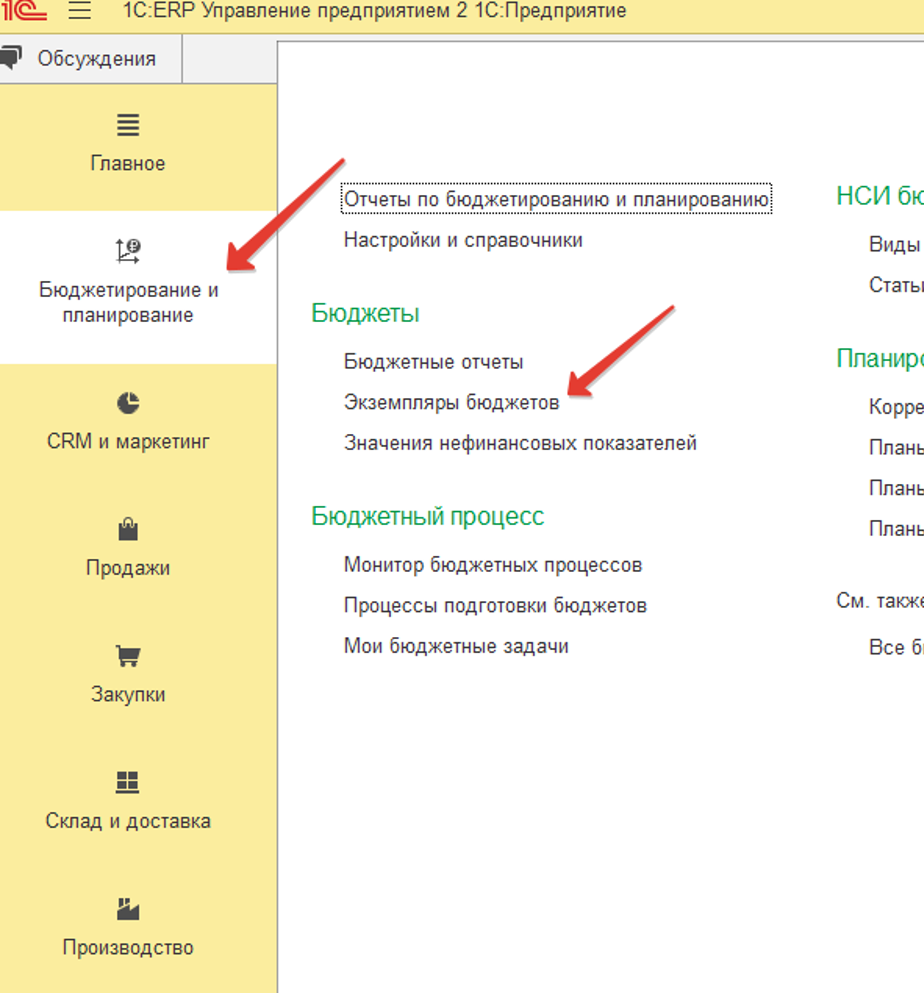924x993 pixels.
Task: Select Бюджетирование и планирование section label
Action: pyautogui.click(x=129, y=302)
